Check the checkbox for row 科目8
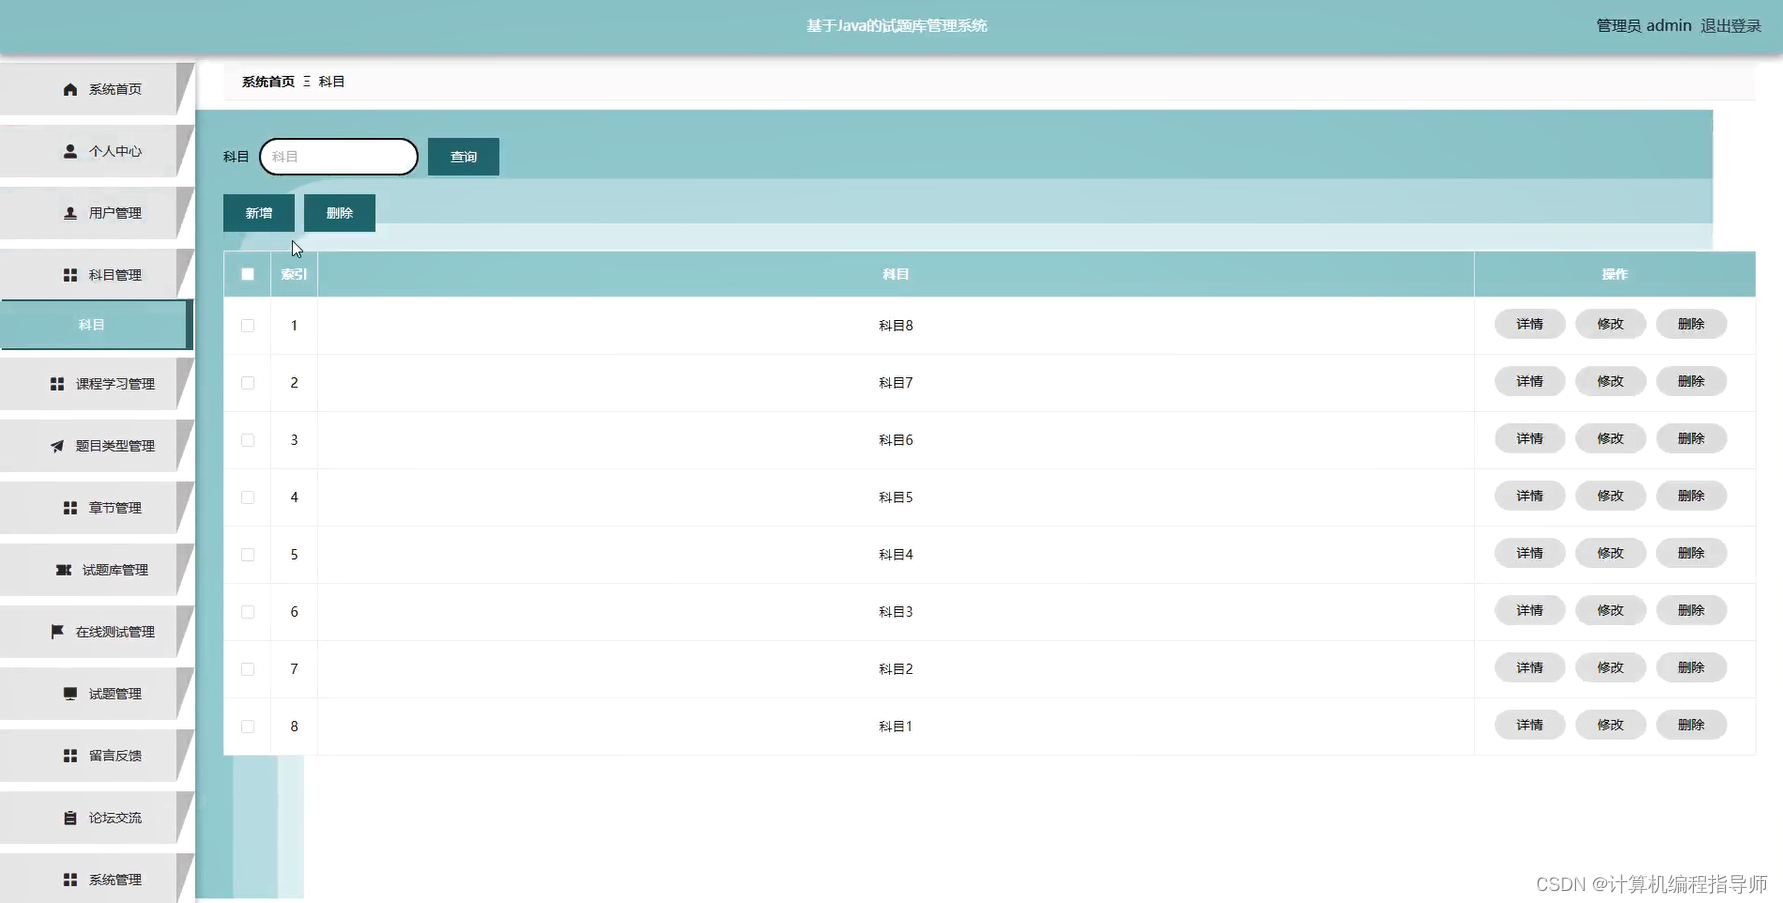This screenshot has width=1783, height=903. 248,326
